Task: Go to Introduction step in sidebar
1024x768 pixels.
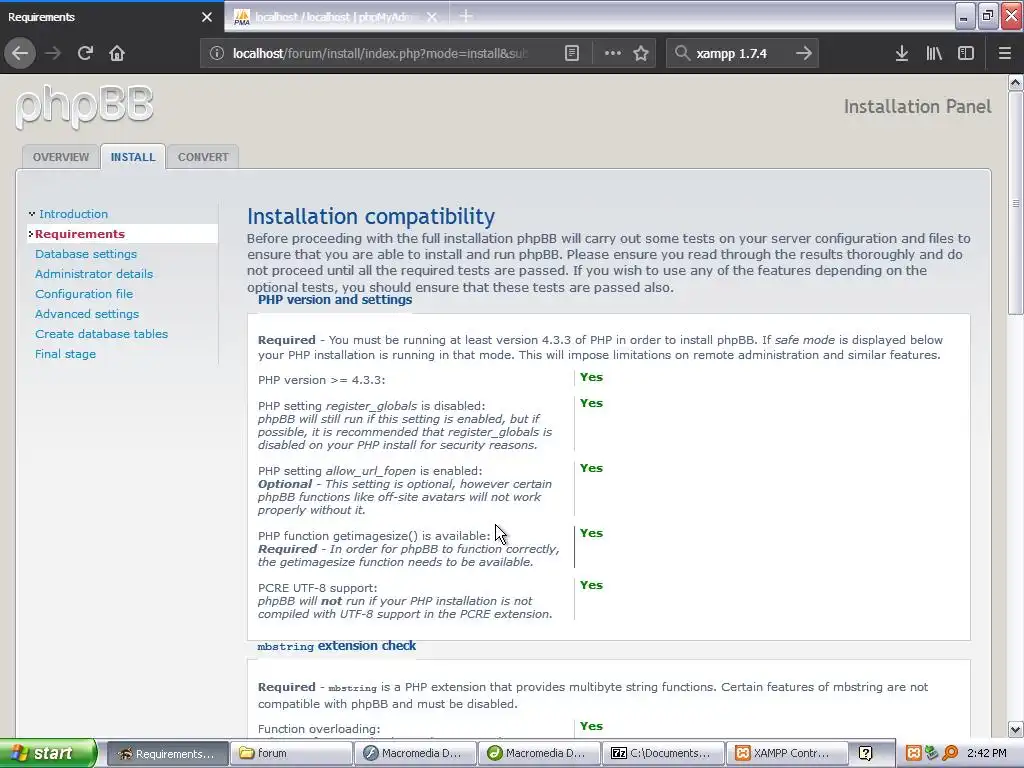Action: click(x=73, y=214)
